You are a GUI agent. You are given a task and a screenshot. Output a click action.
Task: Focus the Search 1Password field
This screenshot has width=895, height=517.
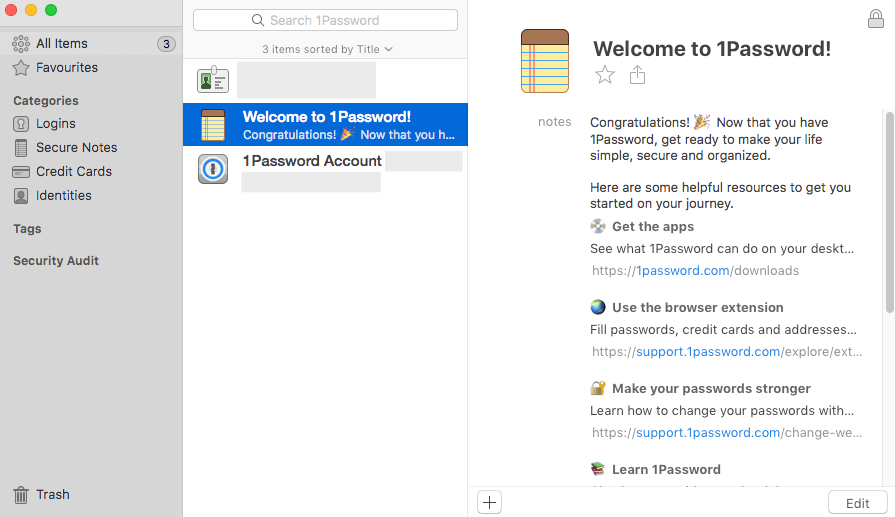point(325,21)
